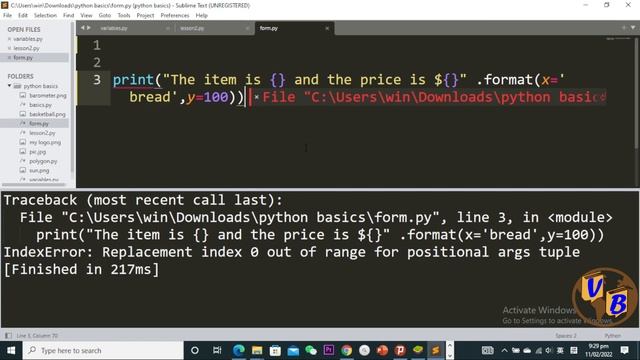Image resolution: width=640 pixels, height=360 pixels.
Task: Open Adobe Premiere from taskbar
Action: (x=329, y=350)
